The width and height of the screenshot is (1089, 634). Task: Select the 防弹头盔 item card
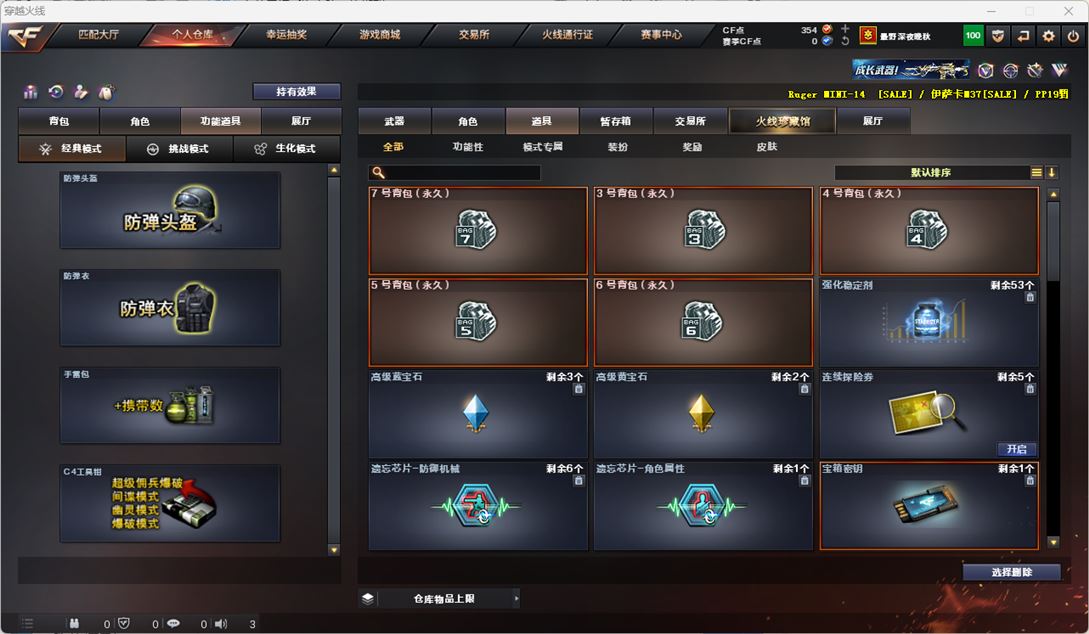click(170, 210)
